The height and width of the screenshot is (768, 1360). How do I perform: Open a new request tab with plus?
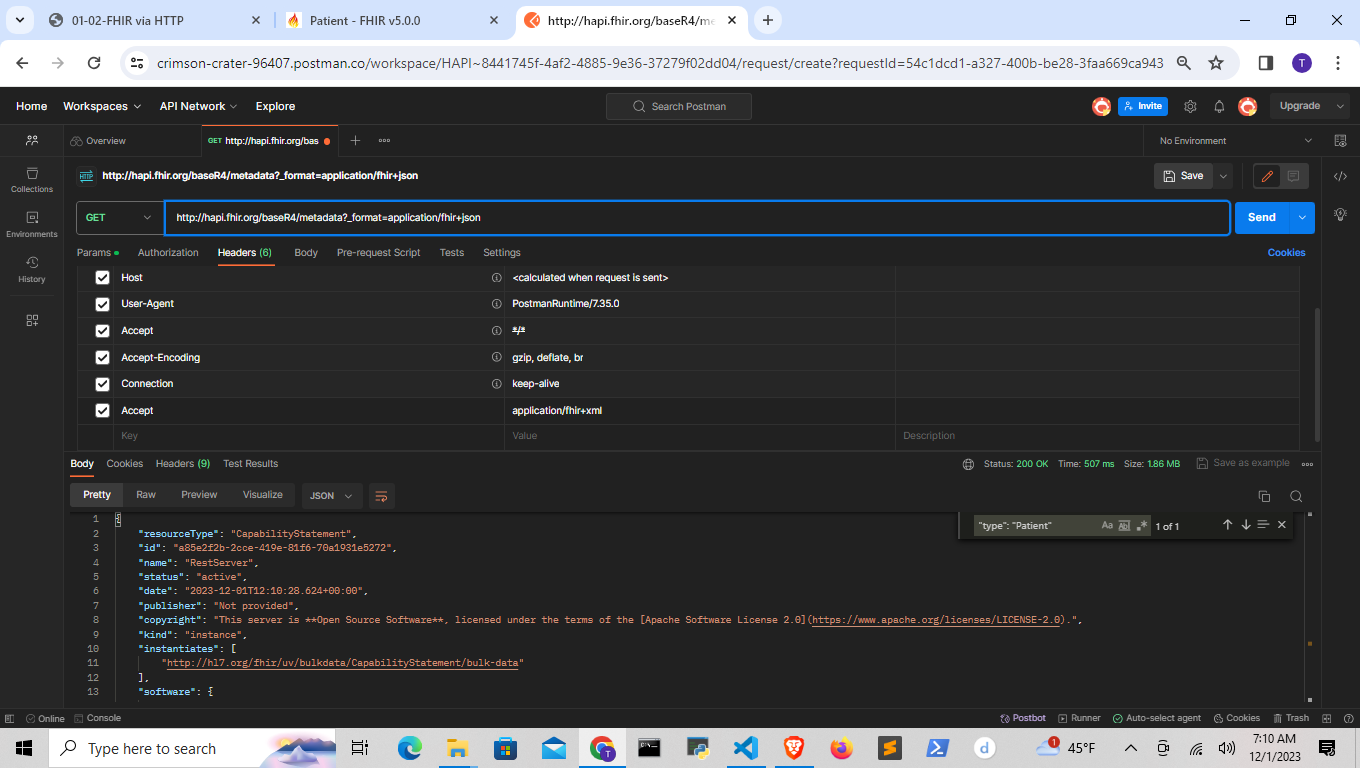pyautogui.click(x=355, y=141)
